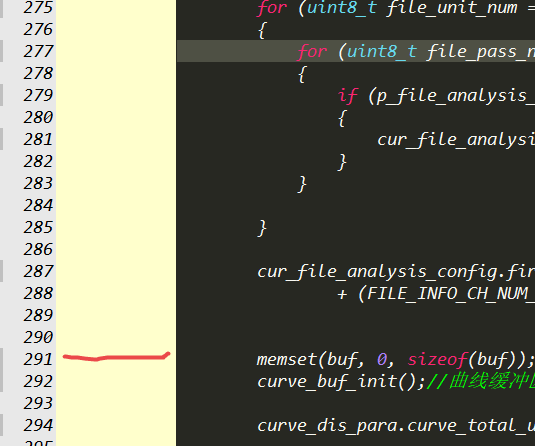Image resolution: width=535 pixels, height=446 pixels.
Task: Click line number 276 in the gutter
Action: click(x=38, y=29)
